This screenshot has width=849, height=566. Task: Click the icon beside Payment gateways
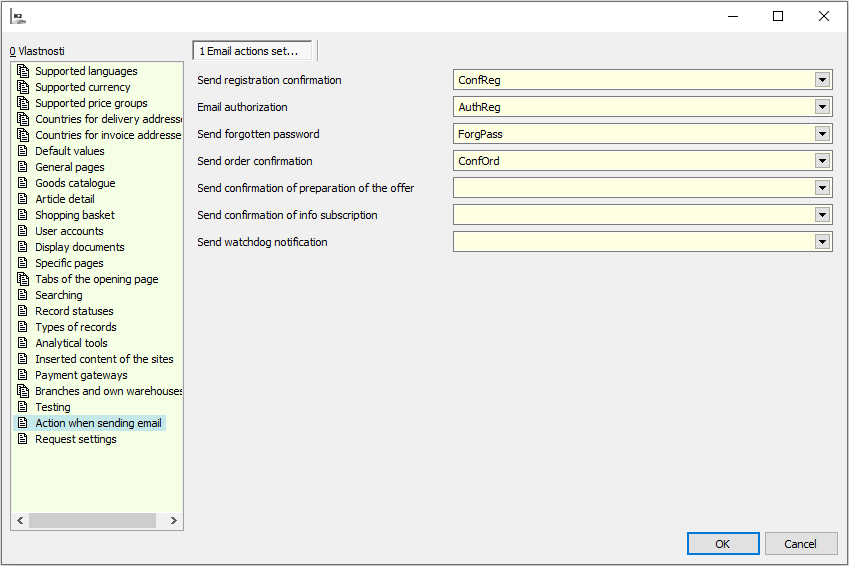24,375
